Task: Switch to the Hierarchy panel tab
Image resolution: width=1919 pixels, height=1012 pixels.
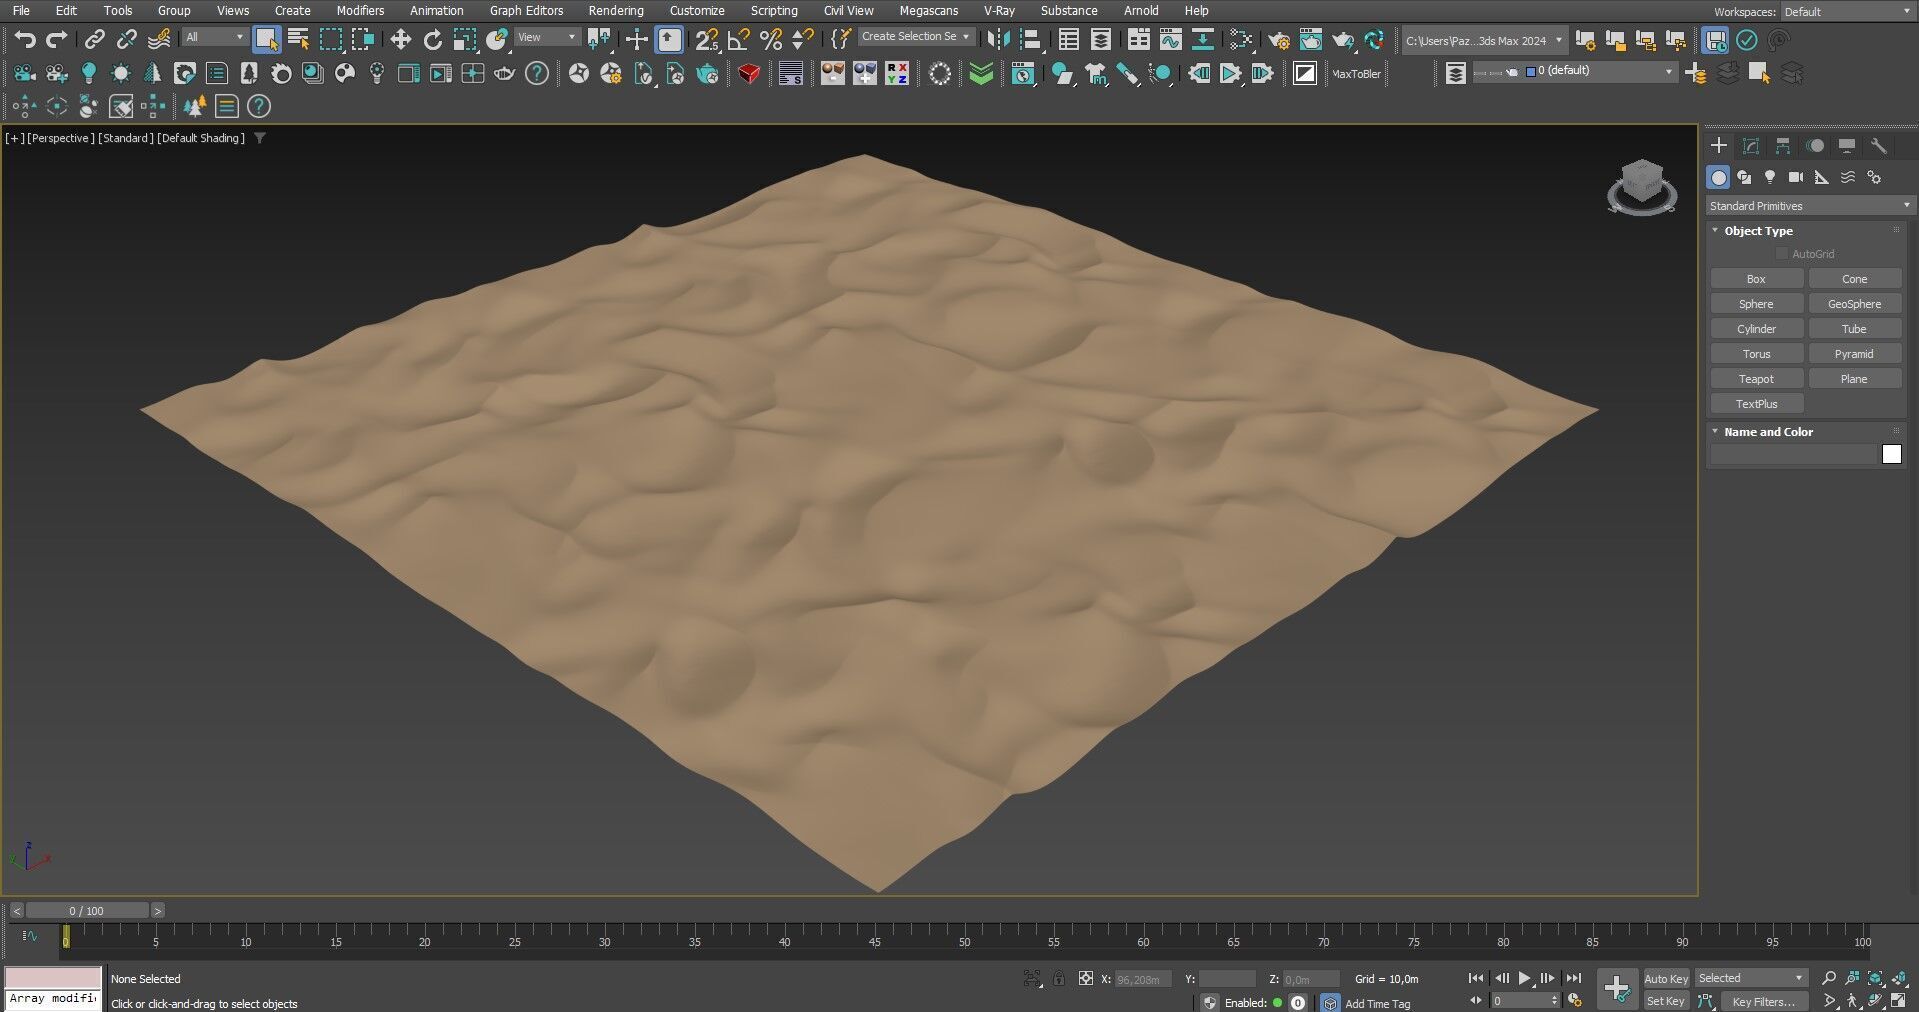Action: click(1783, 146)
